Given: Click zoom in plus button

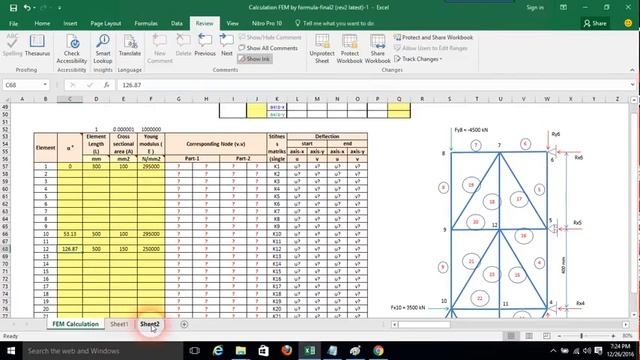Looking at the screenshot, I should [x=613, y=336].
